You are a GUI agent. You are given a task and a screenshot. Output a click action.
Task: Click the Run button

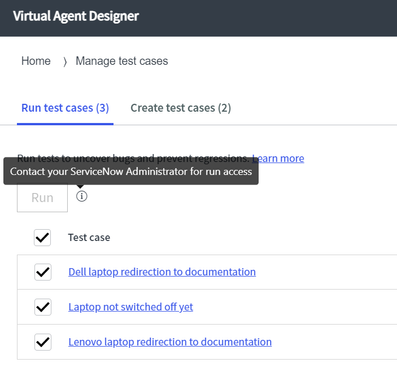[x=42, y=198]
